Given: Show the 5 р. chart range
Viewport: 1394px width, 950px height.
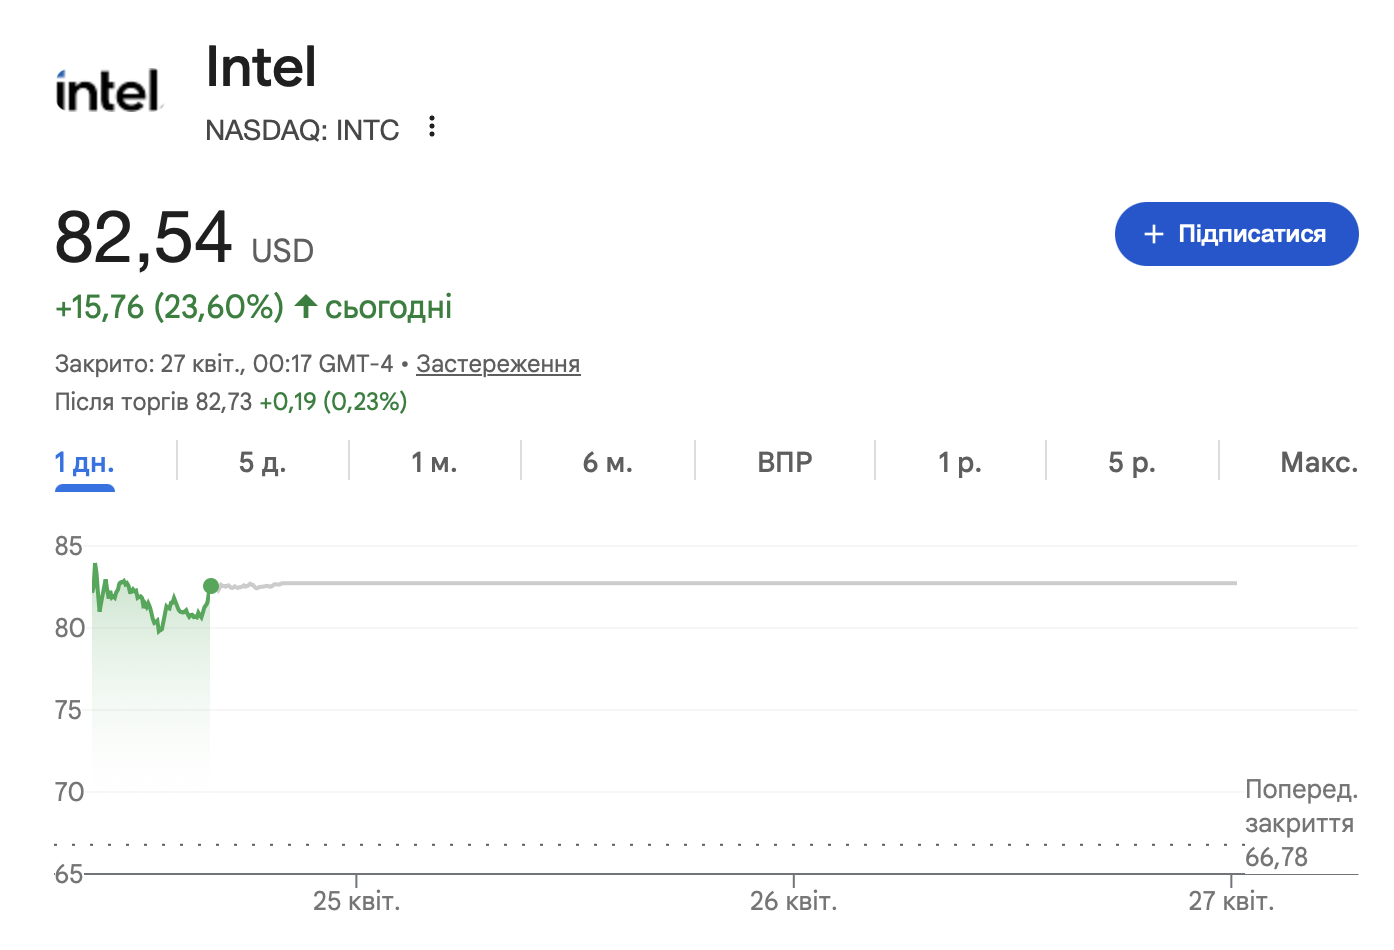Looking at the screenshot, I should 1131,463.
